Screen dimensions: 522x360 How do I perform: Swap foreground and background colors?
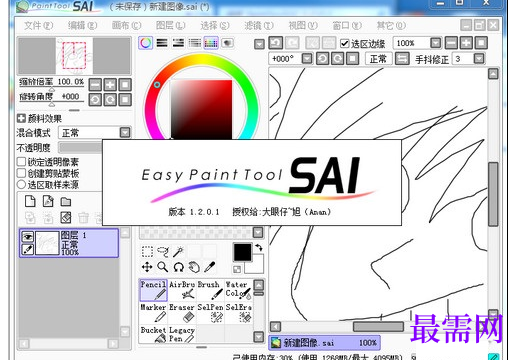click(x=259, y=248)
